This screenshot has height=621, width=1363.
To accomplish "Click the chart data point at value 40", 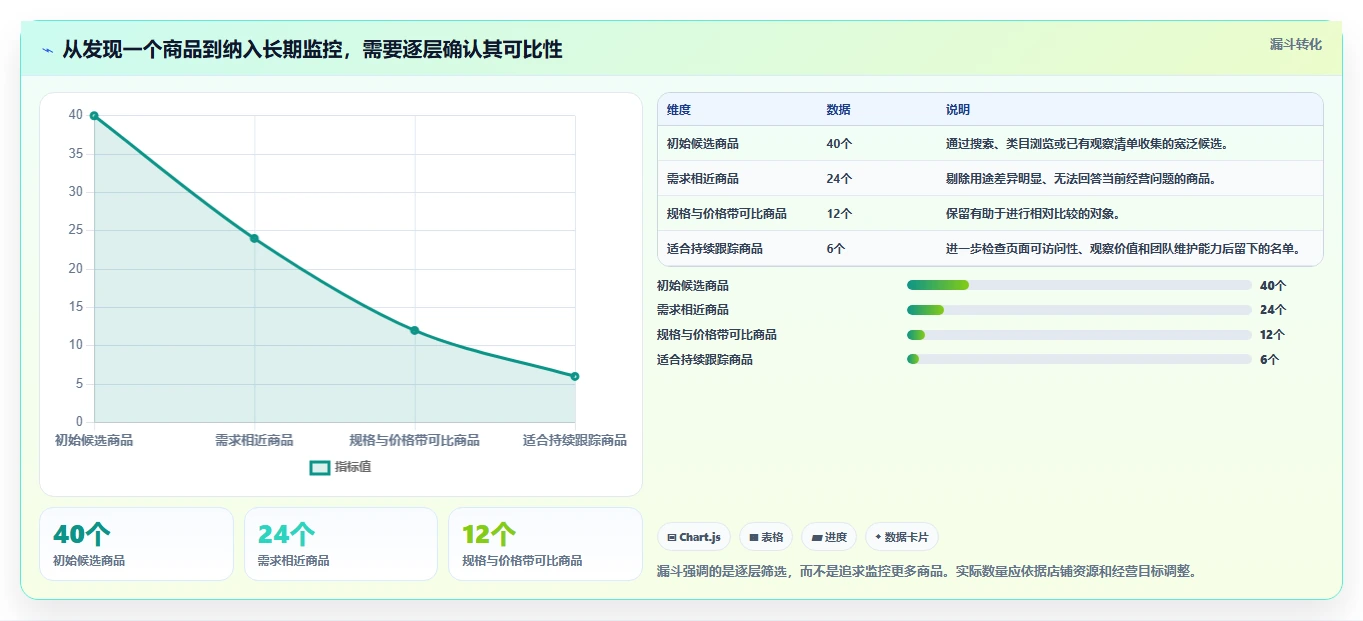I will coord(94,116).
